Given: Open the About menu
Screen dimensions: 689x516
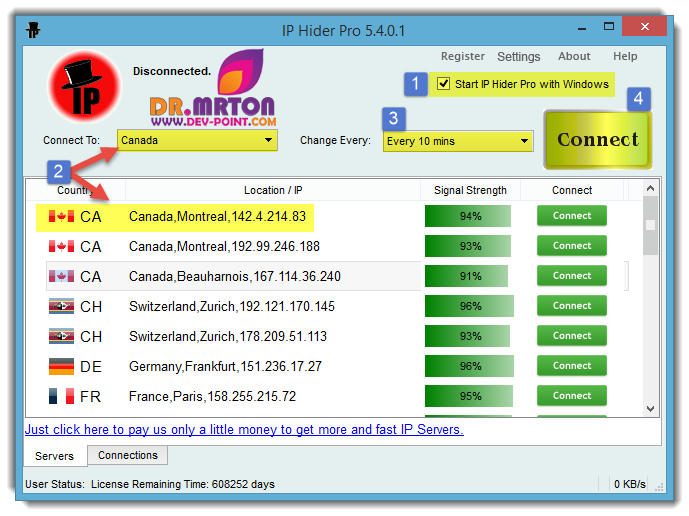Looking at the screenshot, I should click(x=574, y=56).
